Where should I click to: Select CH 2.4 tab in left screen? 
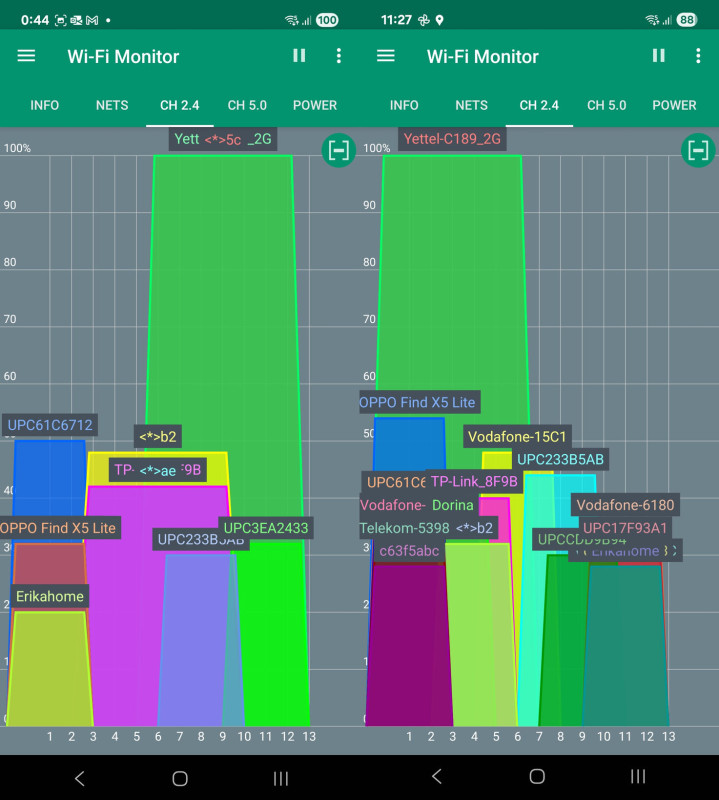tap(180, 105)
